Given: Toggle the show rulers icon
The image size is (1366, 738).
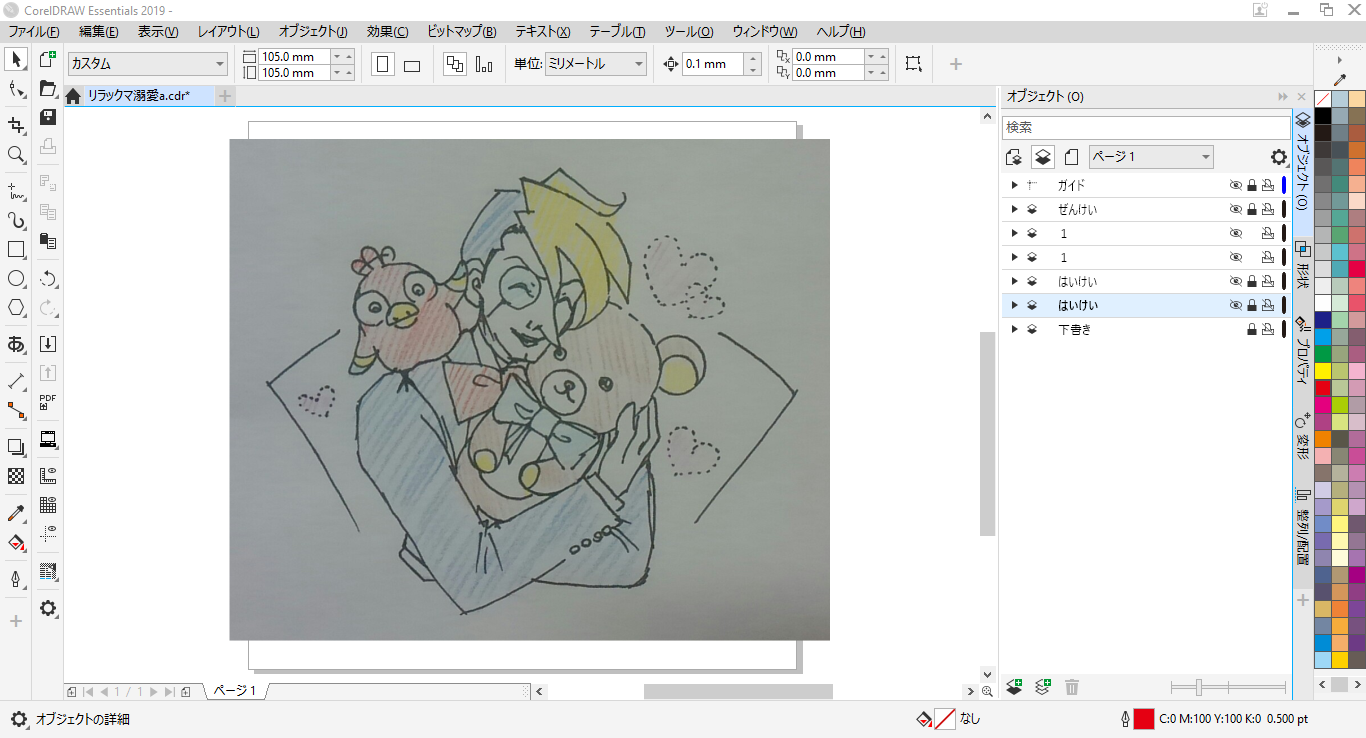Looking at the screenshot, I should [47, 476].
